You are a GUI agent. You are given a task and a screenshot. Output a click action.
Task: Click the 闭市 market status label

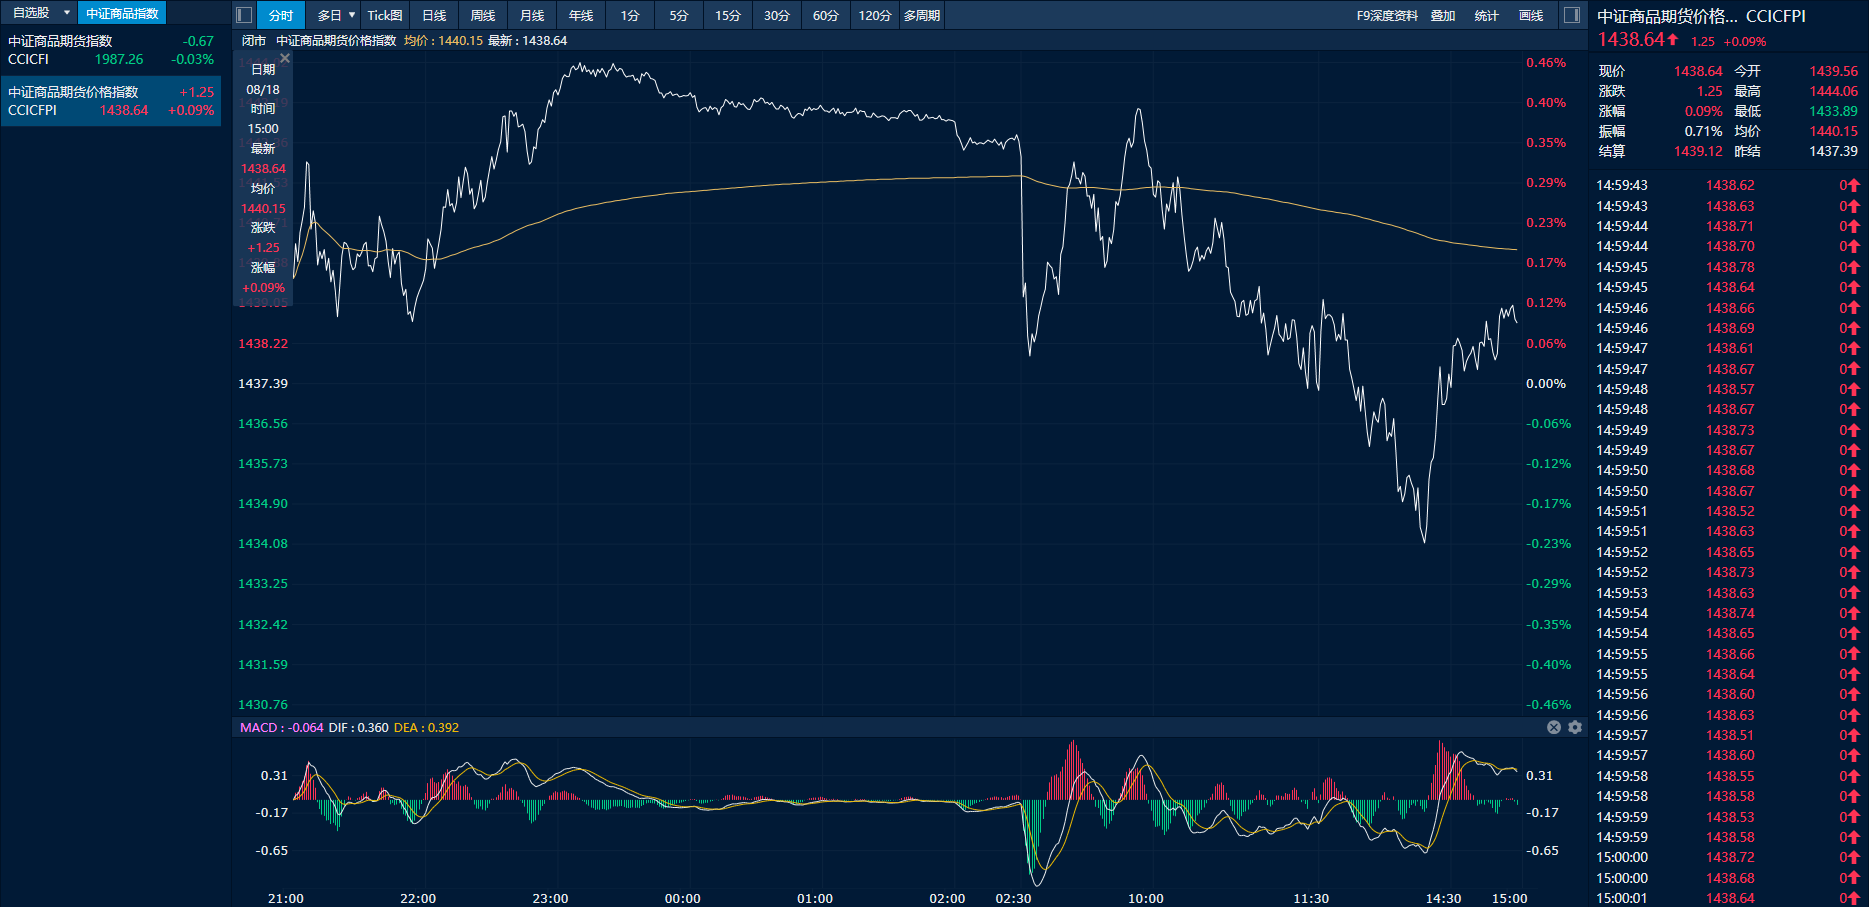click(x=254, y=41)
